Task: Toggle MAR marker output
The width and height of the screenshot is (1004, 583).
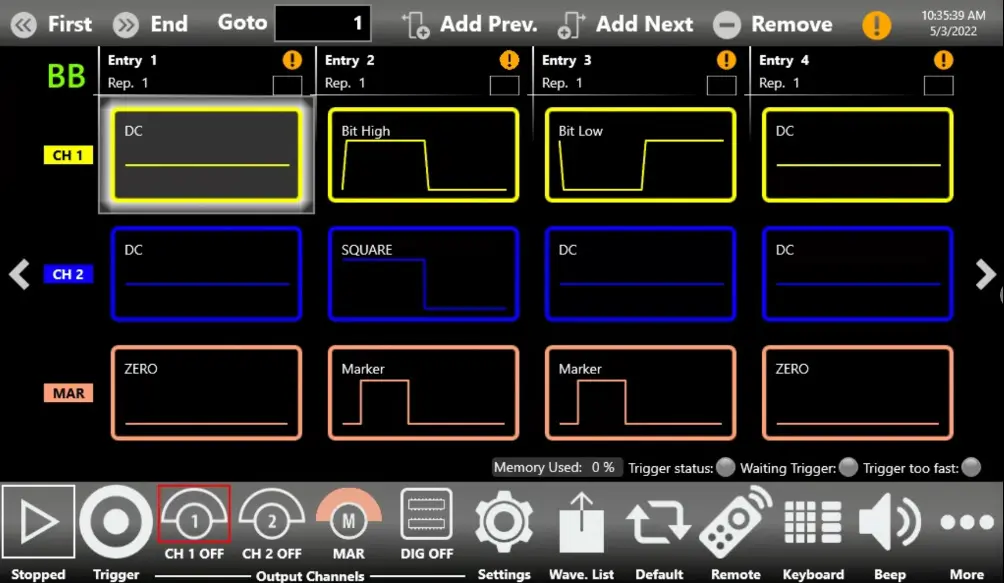Action: pos(349,523)
